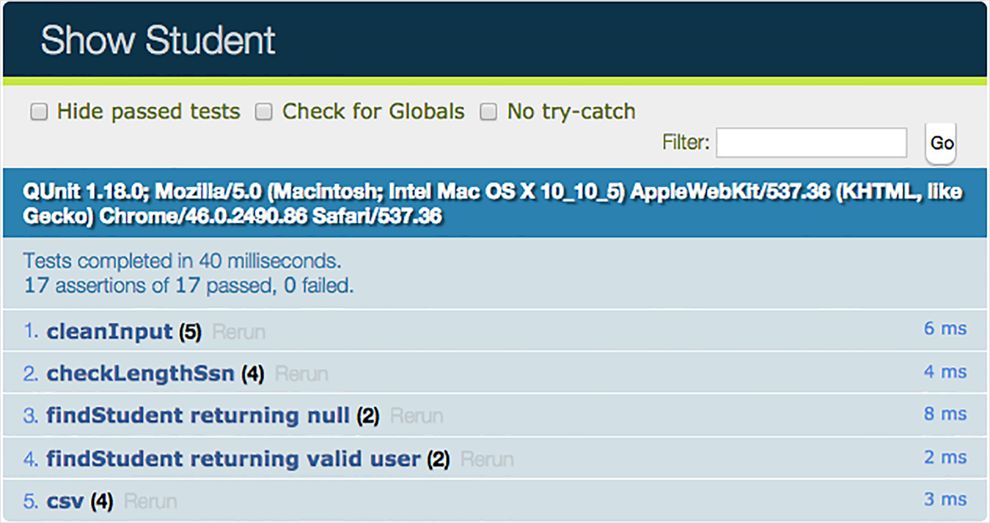Expand the cleanInput test results
Image resolution: width=990 pixels, height=523 pixels.
point(110,331)
